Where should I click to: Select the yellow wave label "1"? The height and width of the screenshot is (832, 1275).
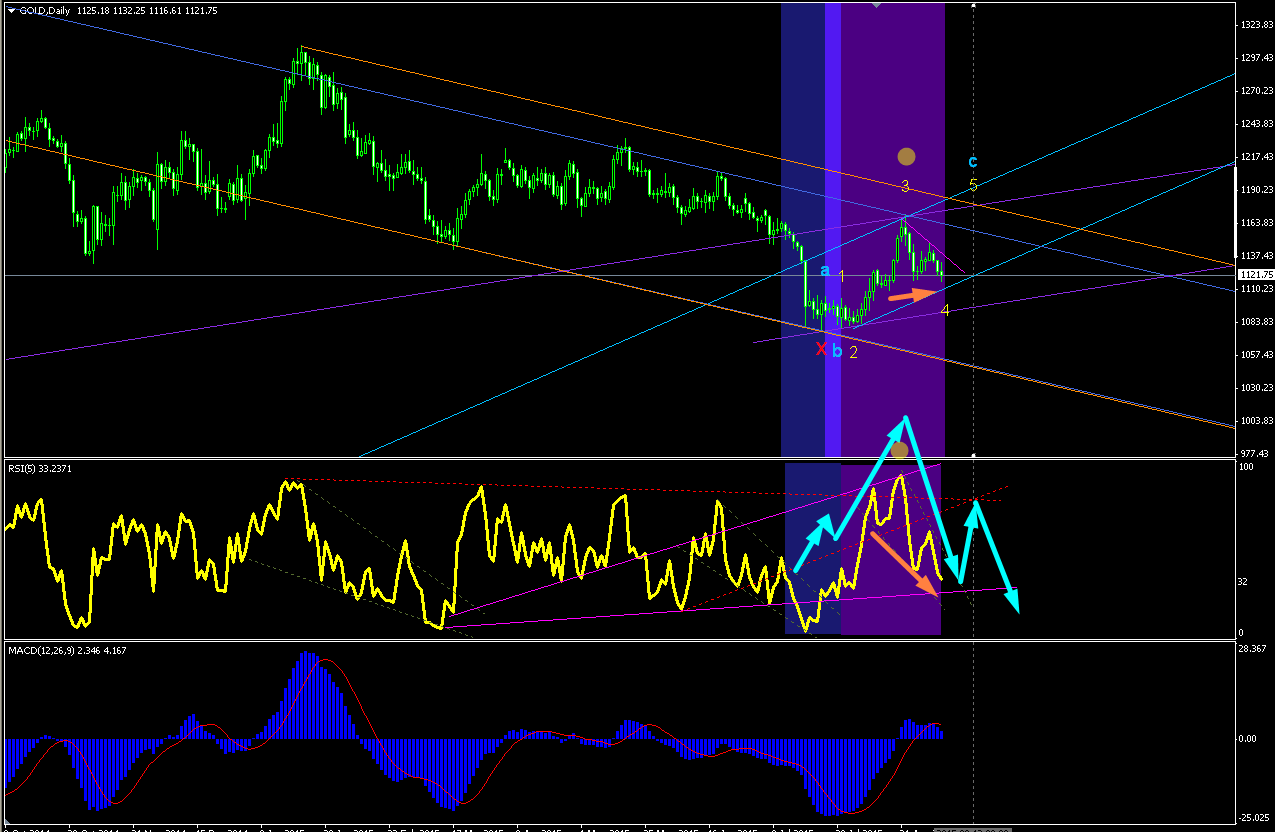coord(842,276)
